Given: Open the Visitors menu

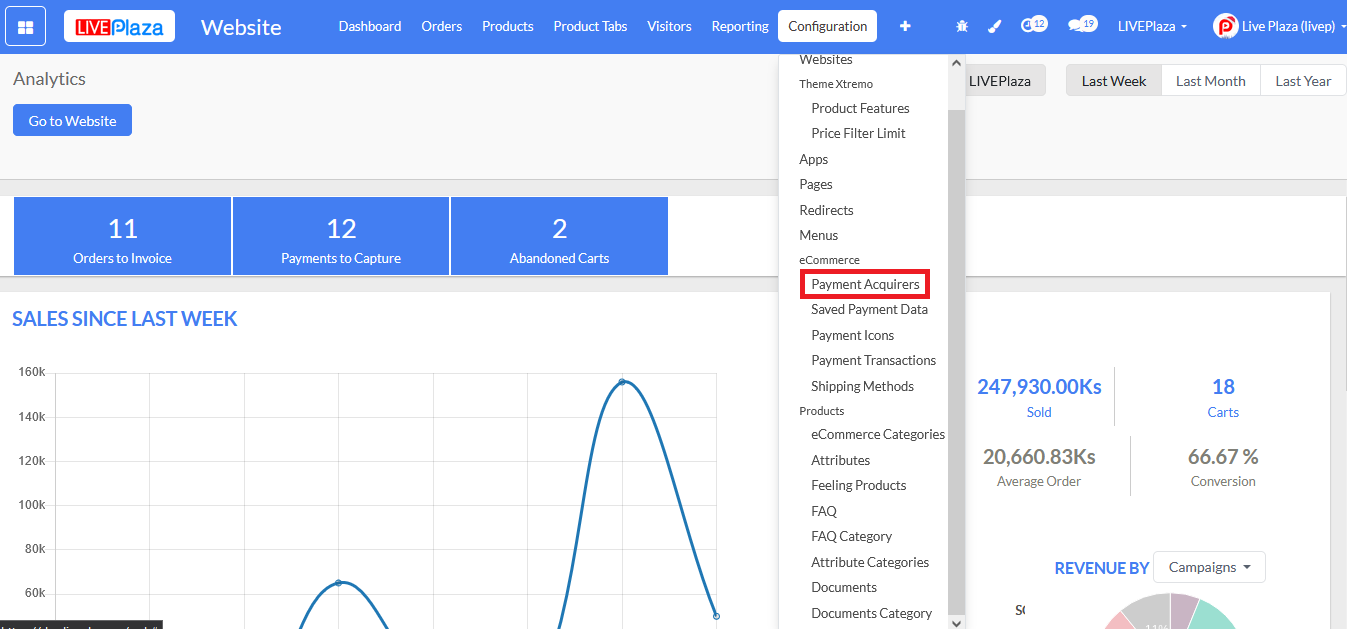Looking at the screenshot, I should coord(669,26).
